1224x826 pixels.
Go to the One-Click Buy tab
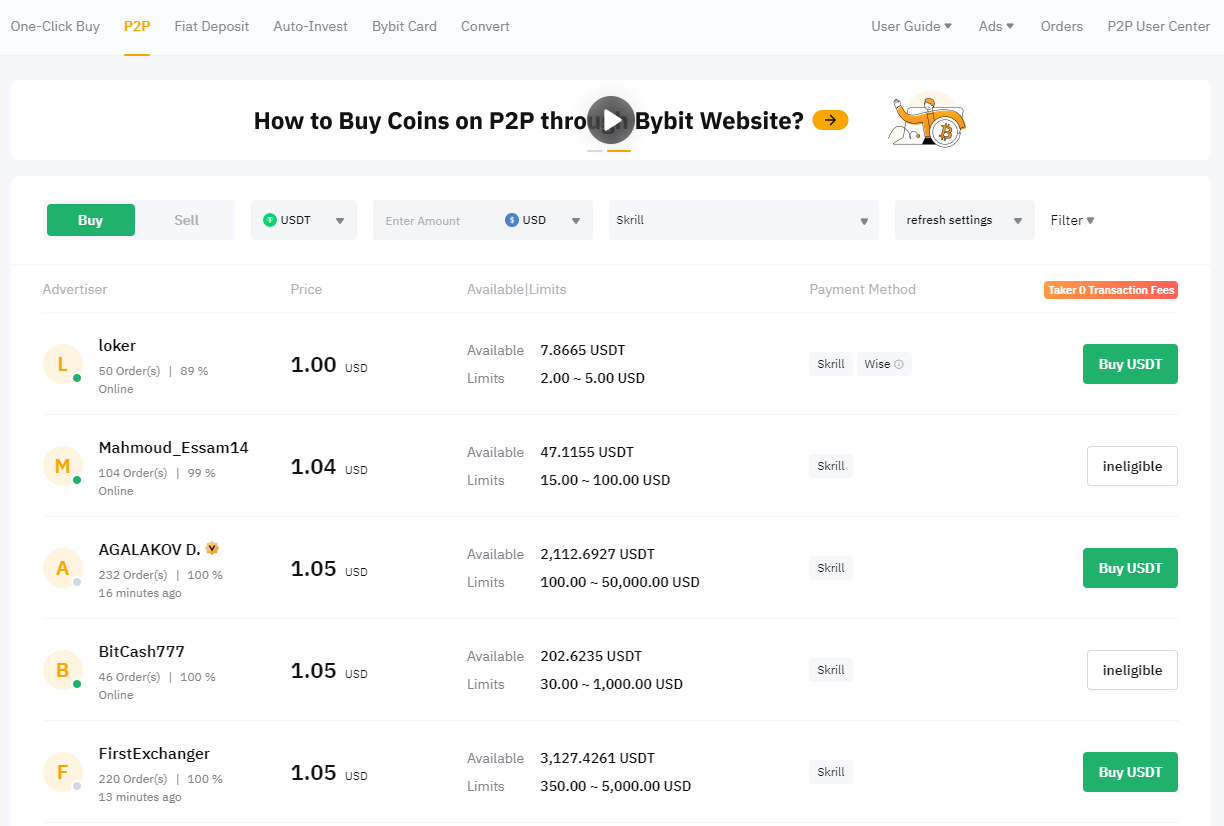55,26
